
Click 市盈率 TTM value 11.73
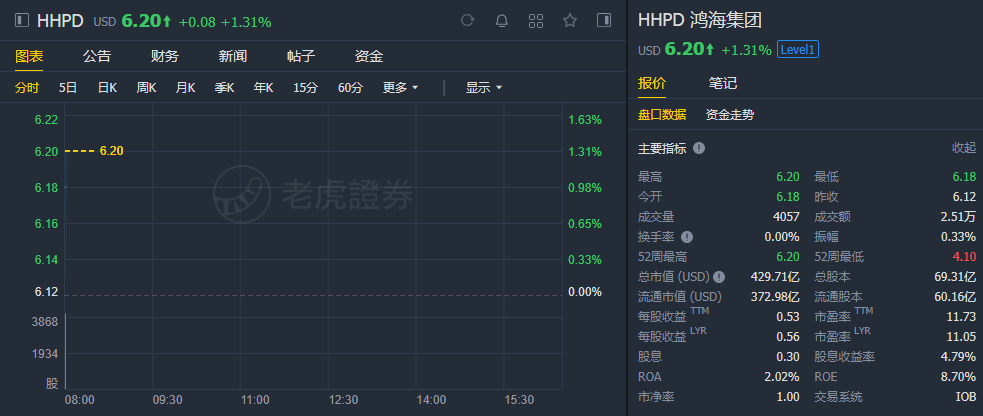pos(962,317)
